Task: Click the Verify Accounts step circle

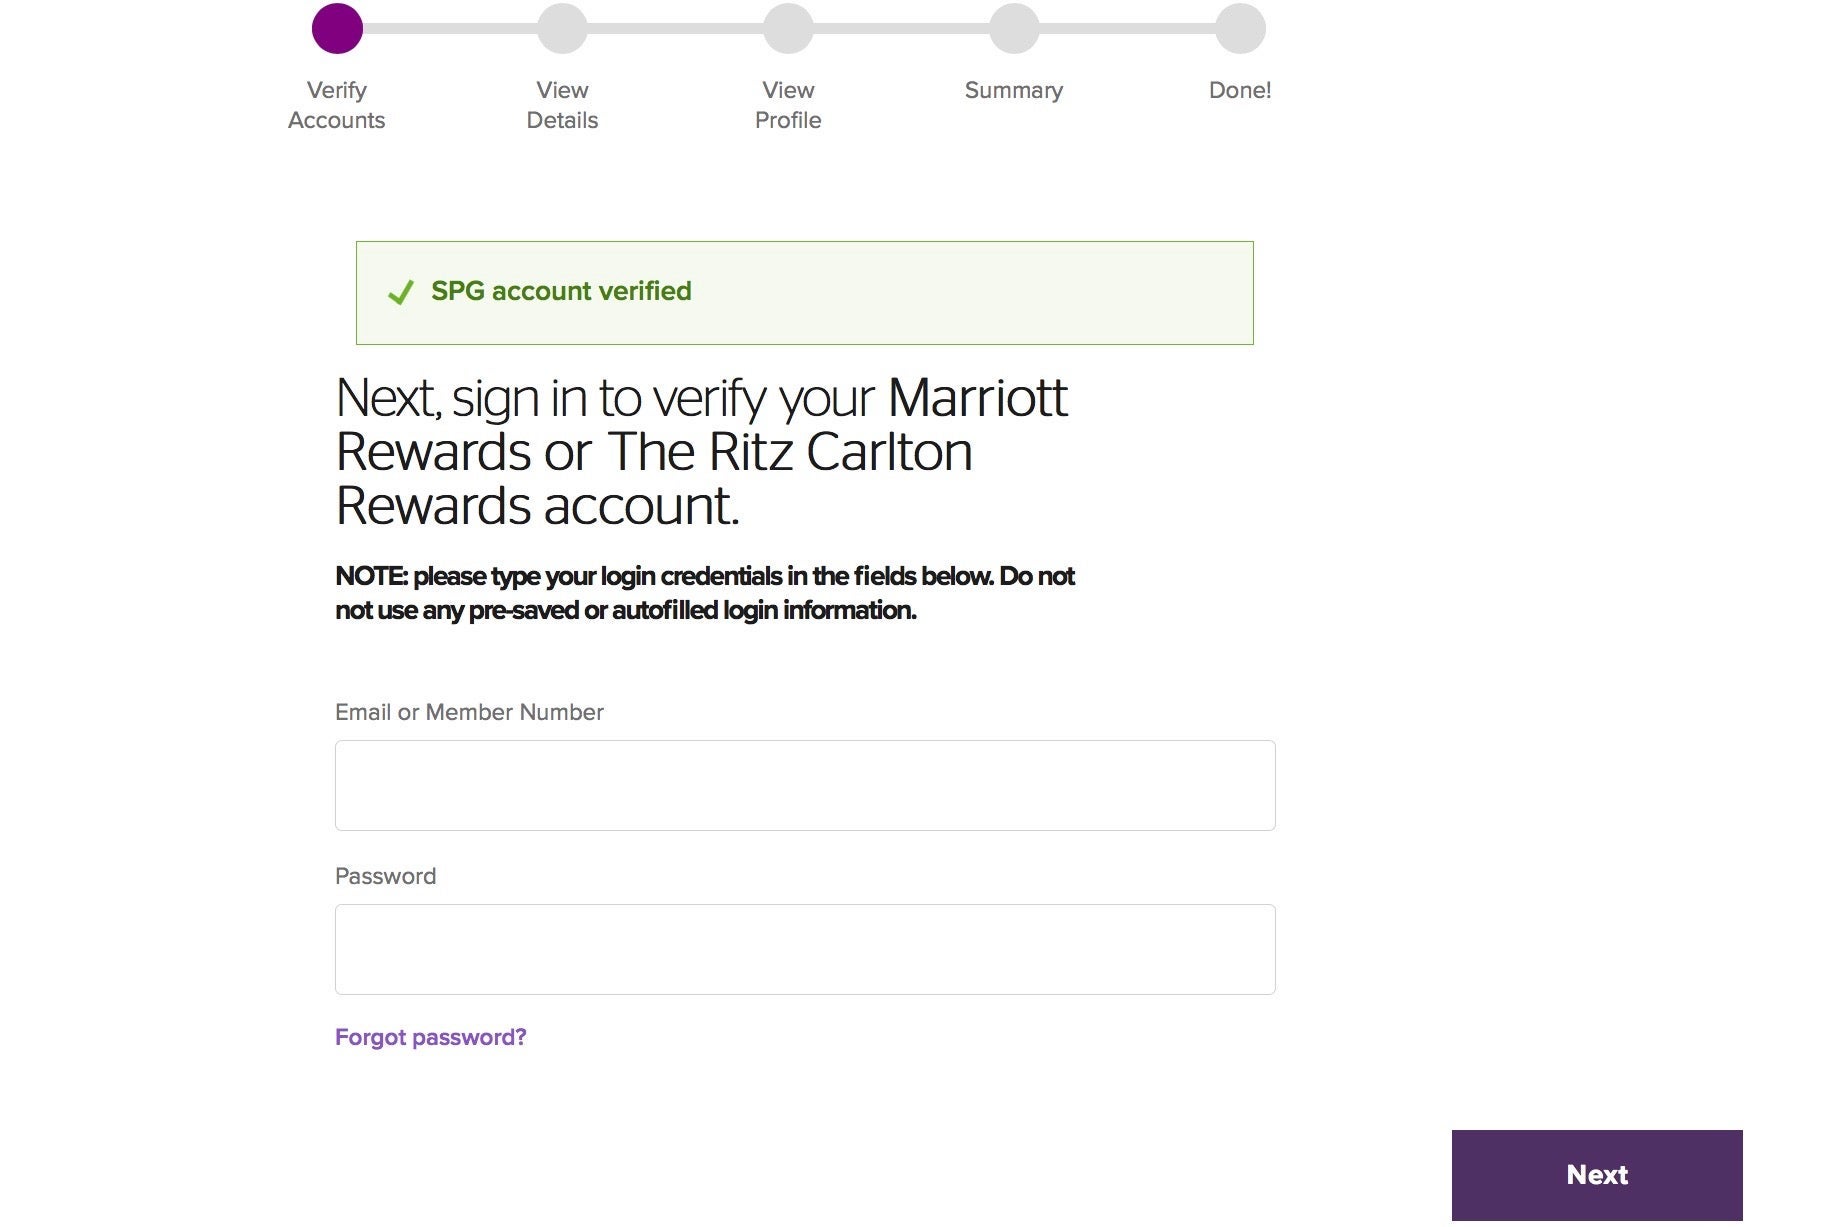Action: (x=337, y=28)
